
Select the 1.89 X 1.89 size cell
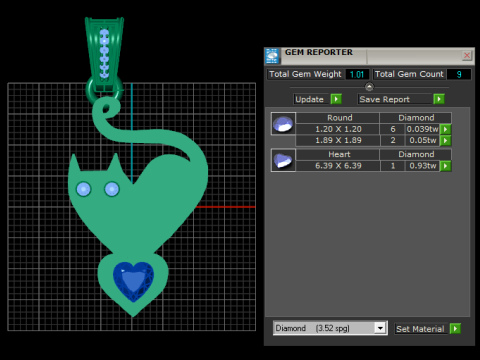(x=338, y=140)
